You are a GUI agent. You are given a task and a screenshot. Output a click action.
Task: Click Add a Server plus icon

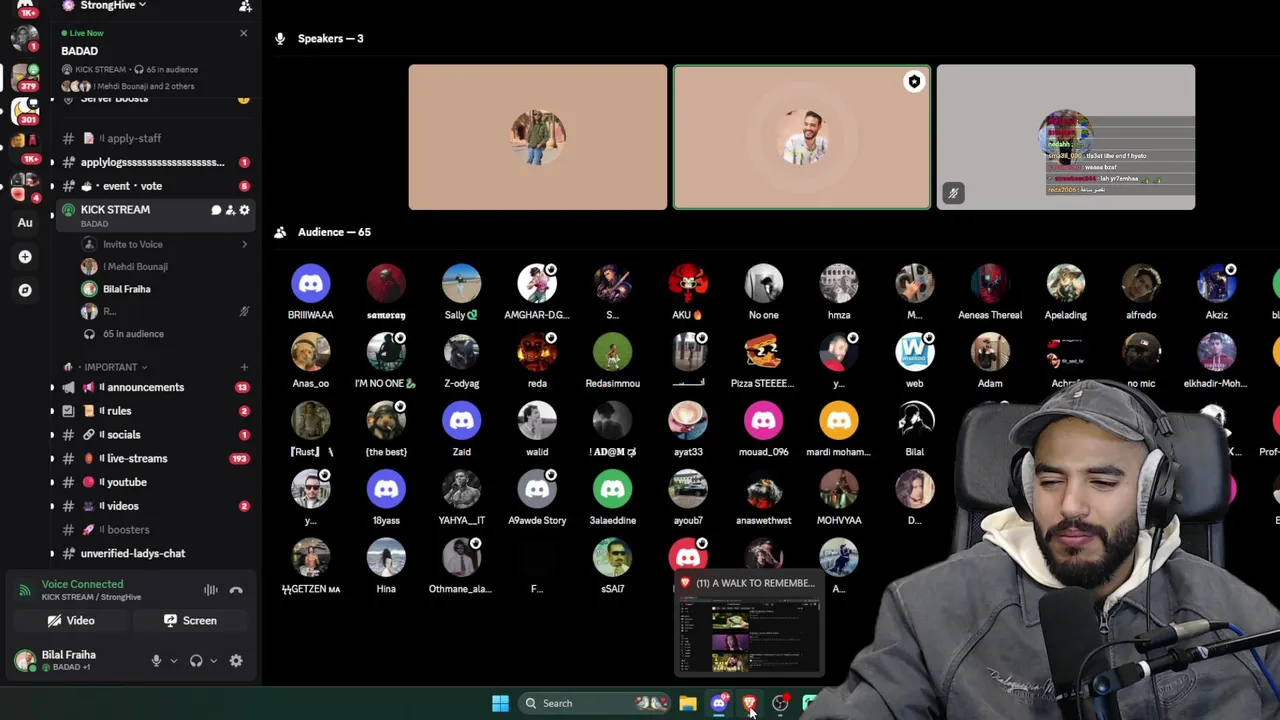25,257
